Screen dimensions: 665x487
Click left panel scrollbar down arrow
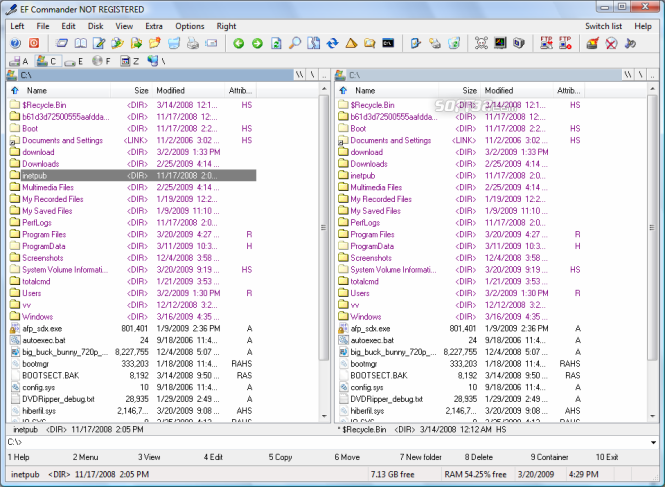[324, 416]
